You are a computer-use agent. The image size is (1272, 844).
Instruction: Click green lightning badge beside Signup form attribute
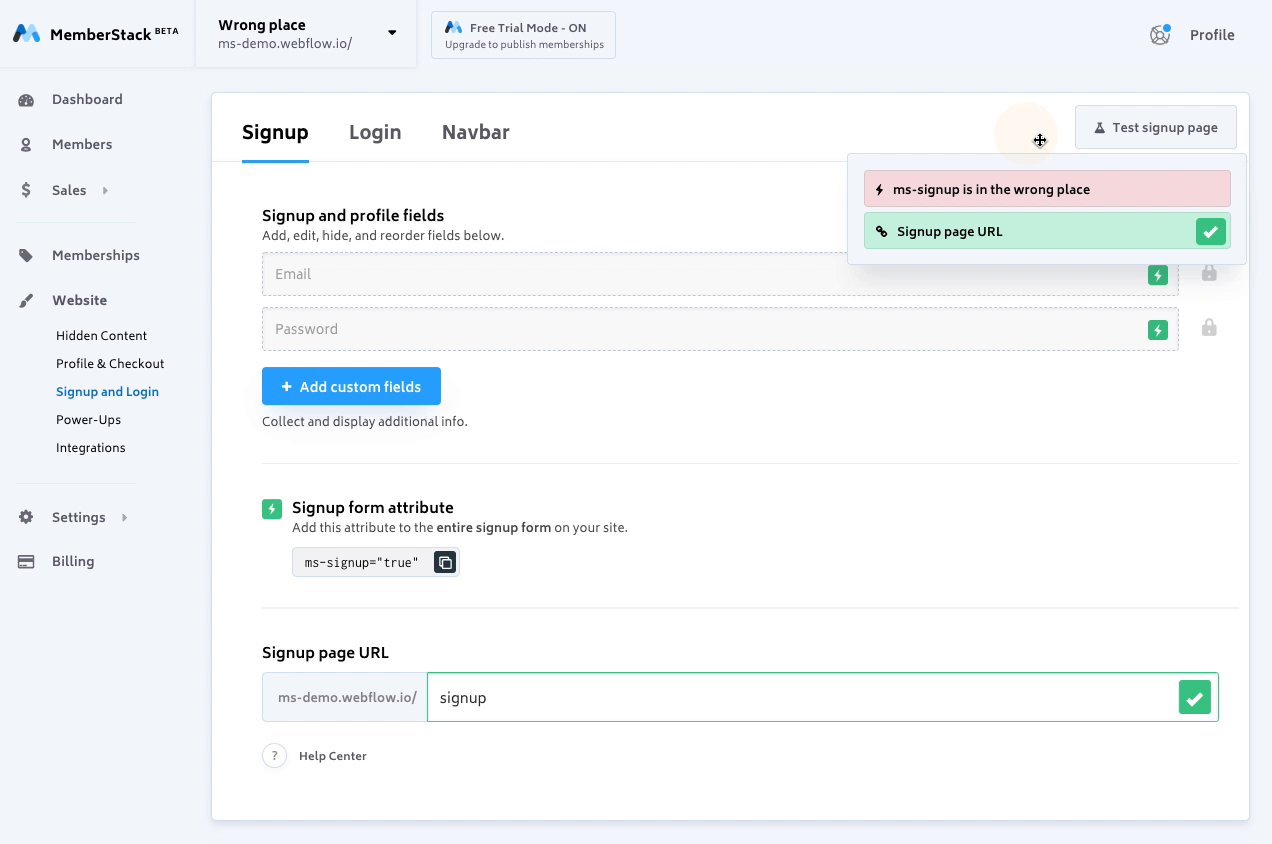(x=272, y=509)
